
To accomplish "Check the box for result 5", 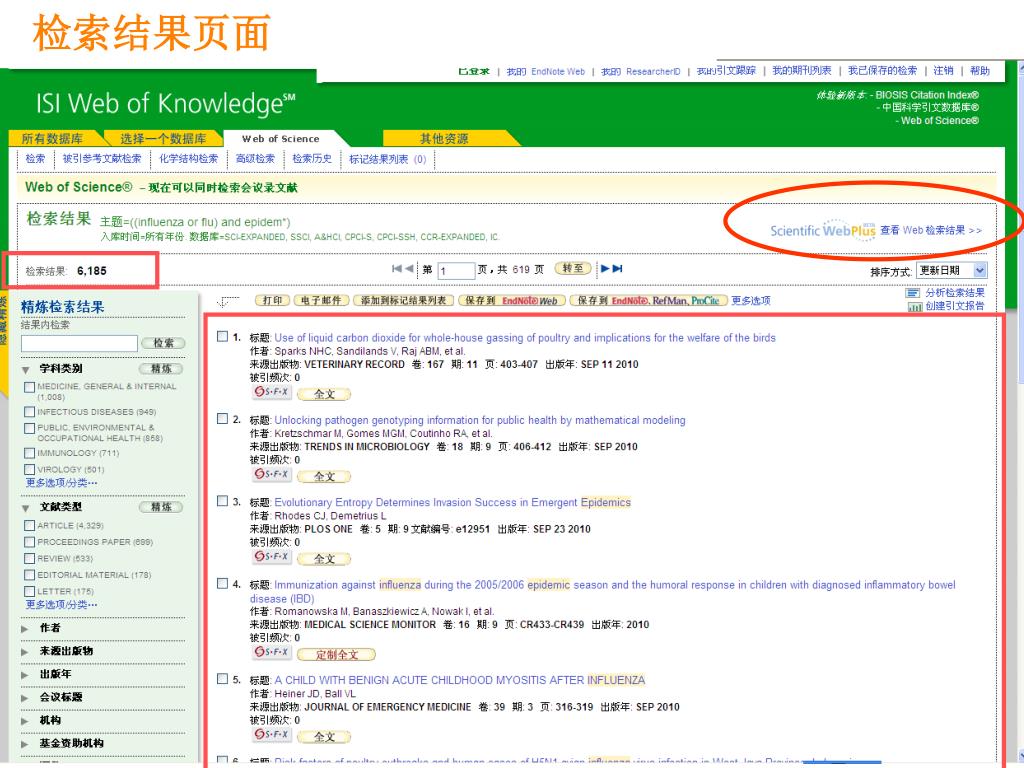I will point(223,679).
